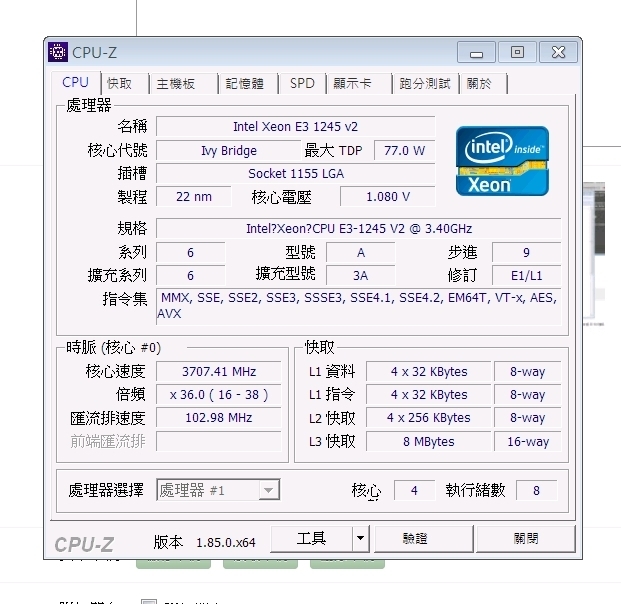This screenshot has height=604, width=621.
Task: Click the specification field showing 3.40GHz
Action: click(359, 229)
